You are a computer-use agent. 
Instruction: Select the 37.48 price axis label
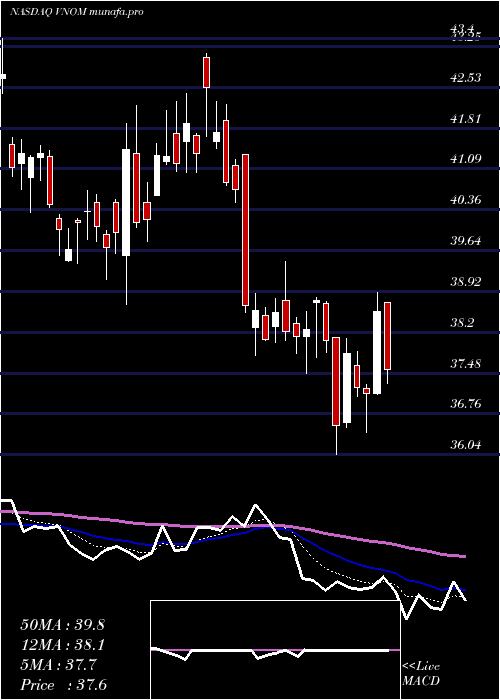(466, 363)
